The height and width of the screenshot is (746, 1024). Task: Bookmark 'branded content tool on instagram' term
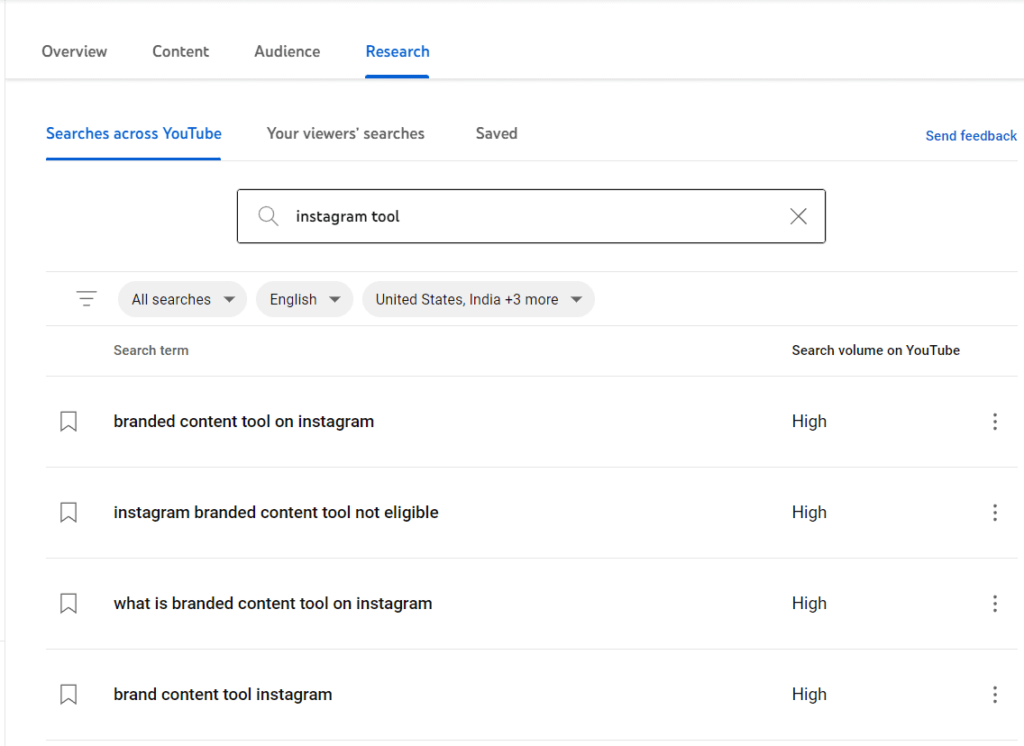coord(68,422)
